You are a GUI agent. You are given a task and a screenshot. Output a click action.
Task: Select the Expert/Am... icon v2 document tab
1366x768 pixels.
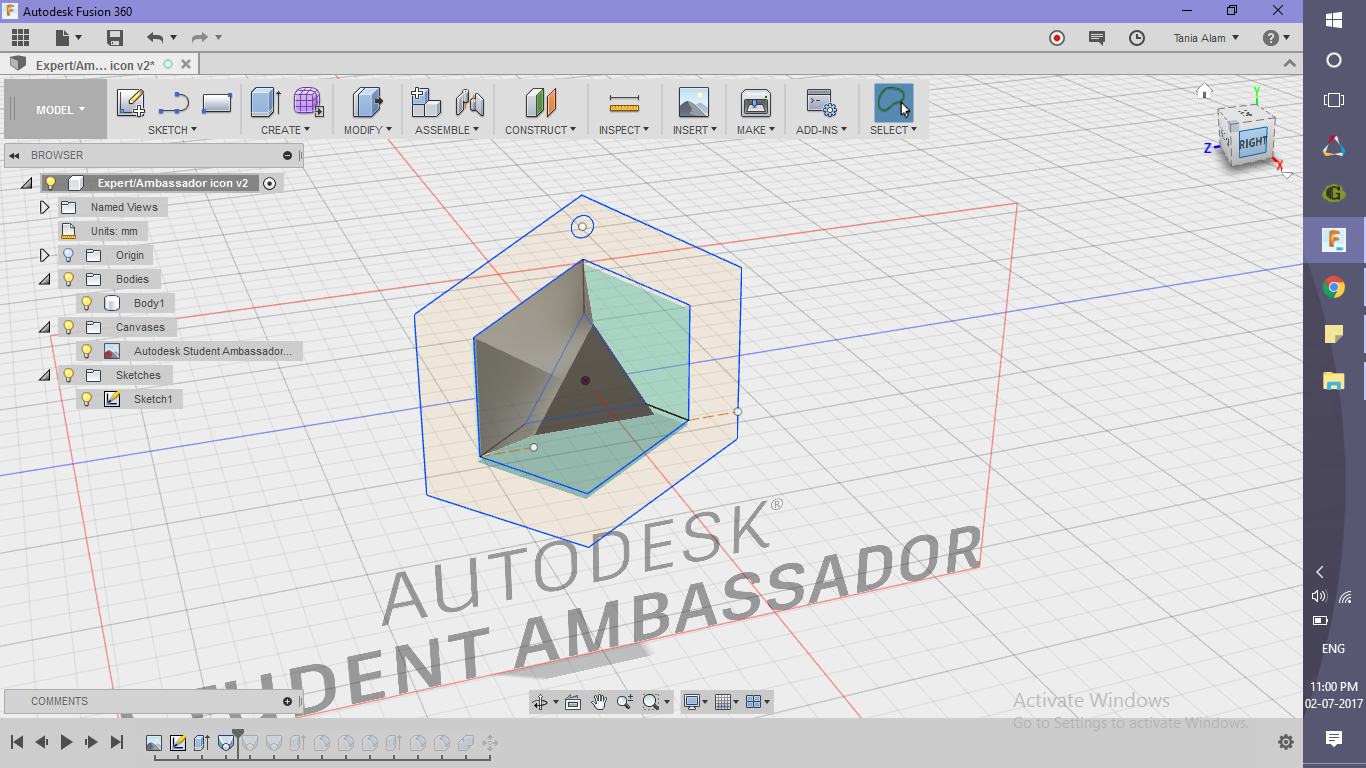pos(95,65)
